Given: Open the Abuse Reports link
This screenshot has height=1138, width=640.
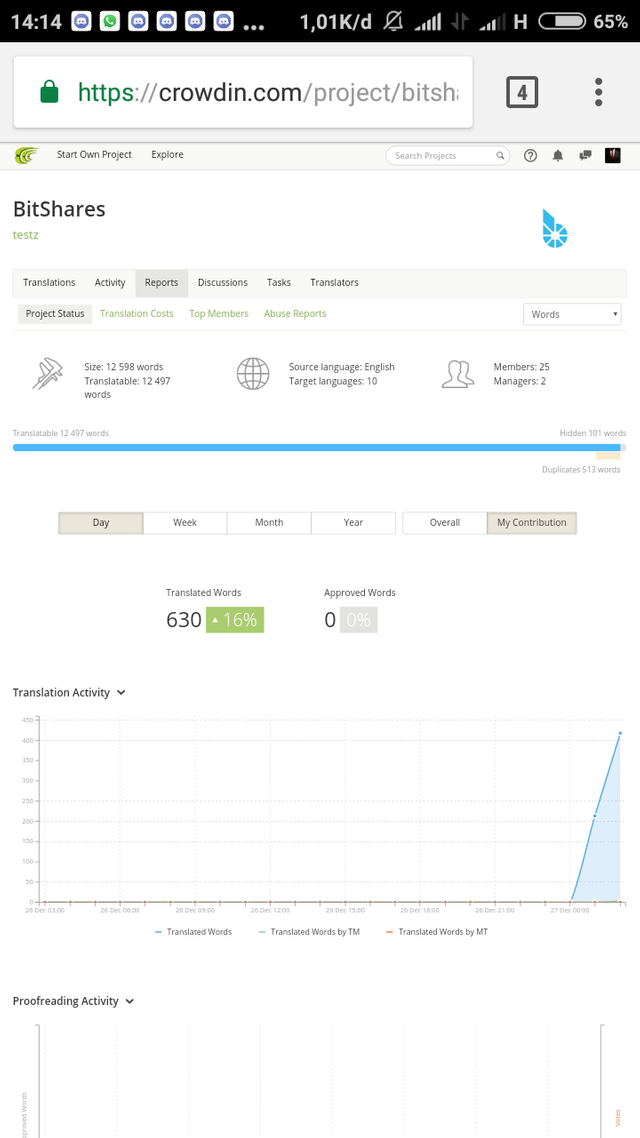Looking at the screenshot, I should 295,314.
